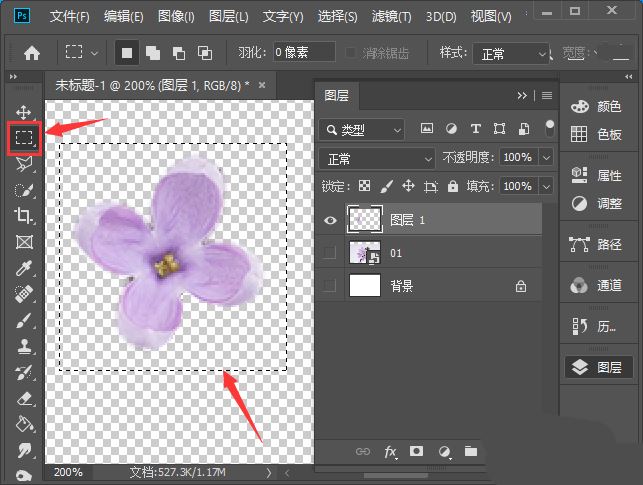Open the 图层(L) menu

pos(230,17)
